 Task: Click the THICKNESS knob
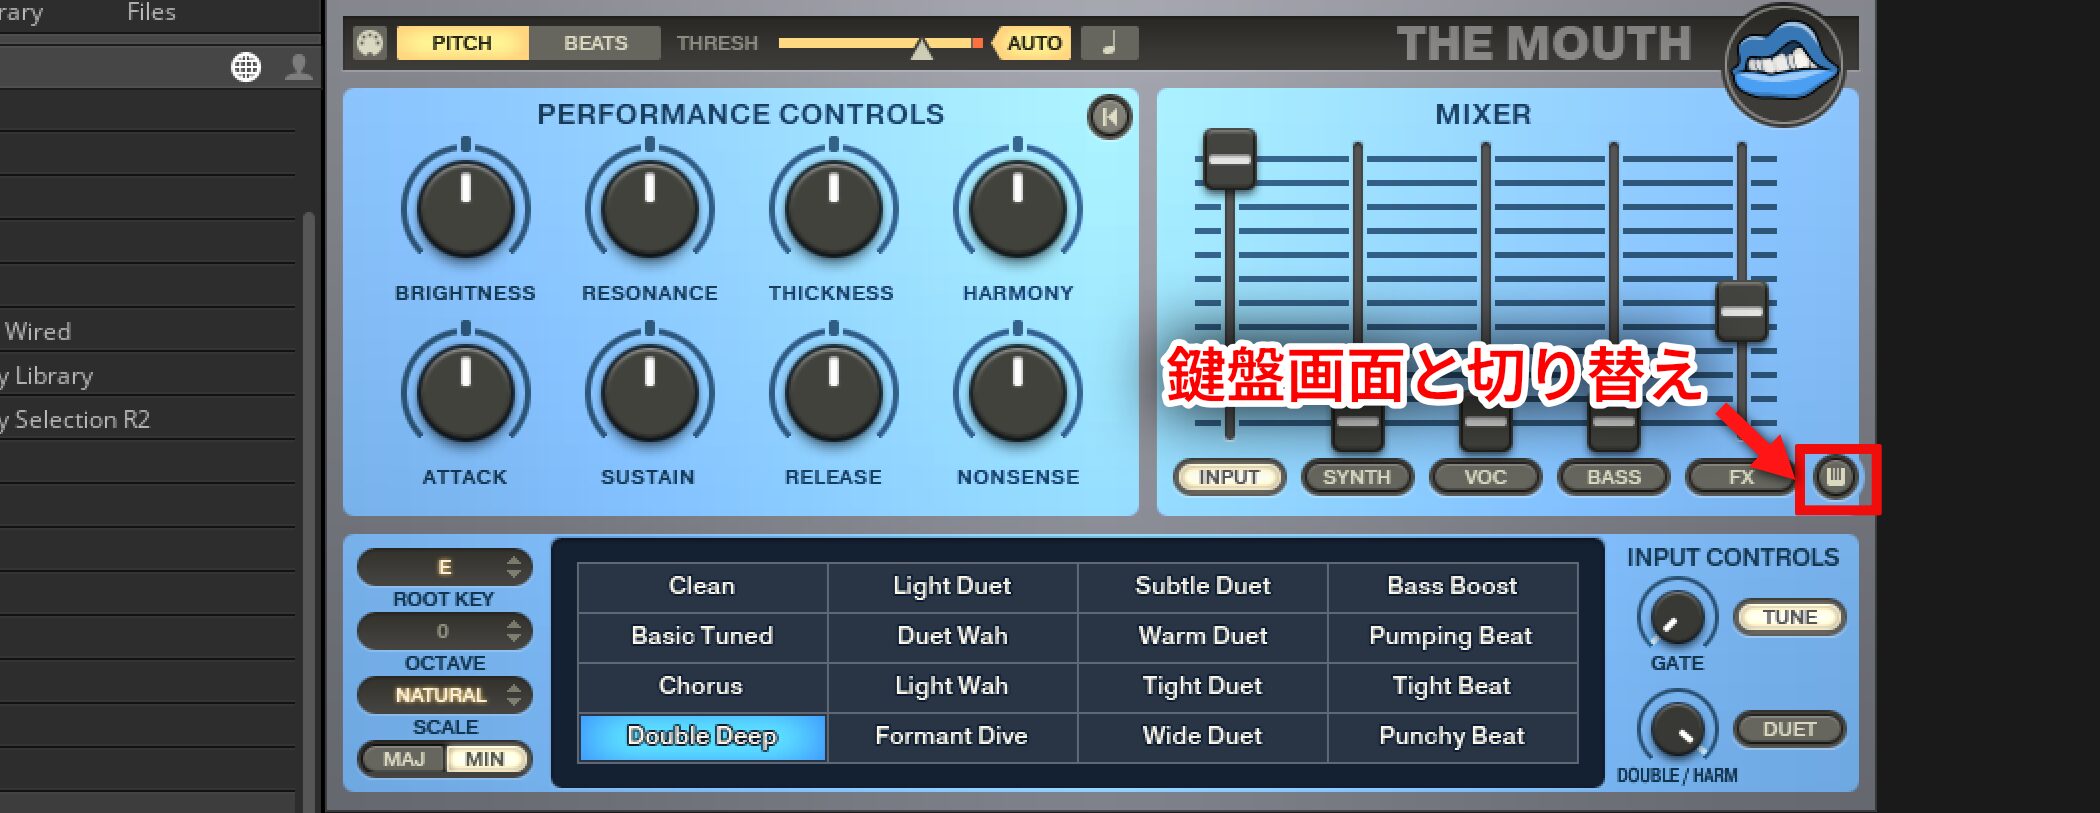(x=833, y=208)
